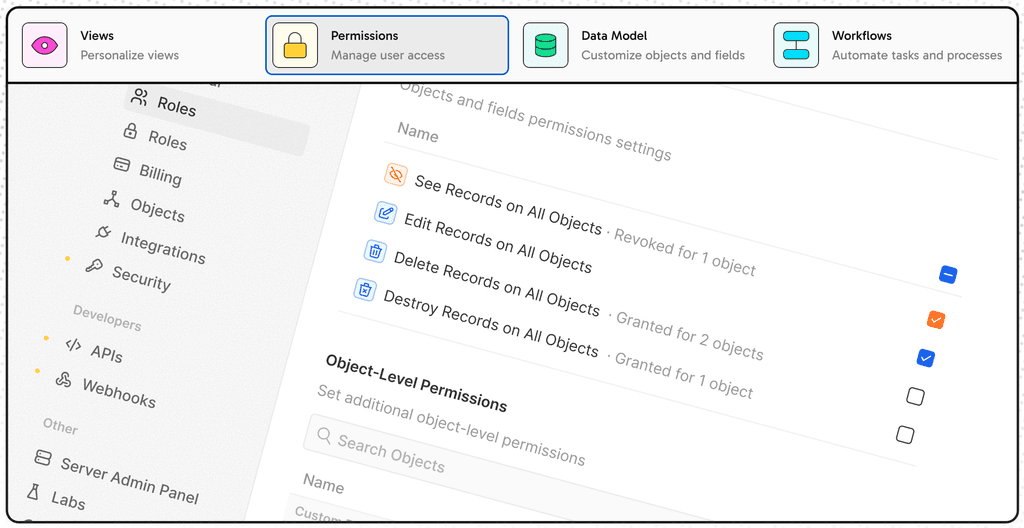Click the Server Admin Panel server icon

(42, 457)
